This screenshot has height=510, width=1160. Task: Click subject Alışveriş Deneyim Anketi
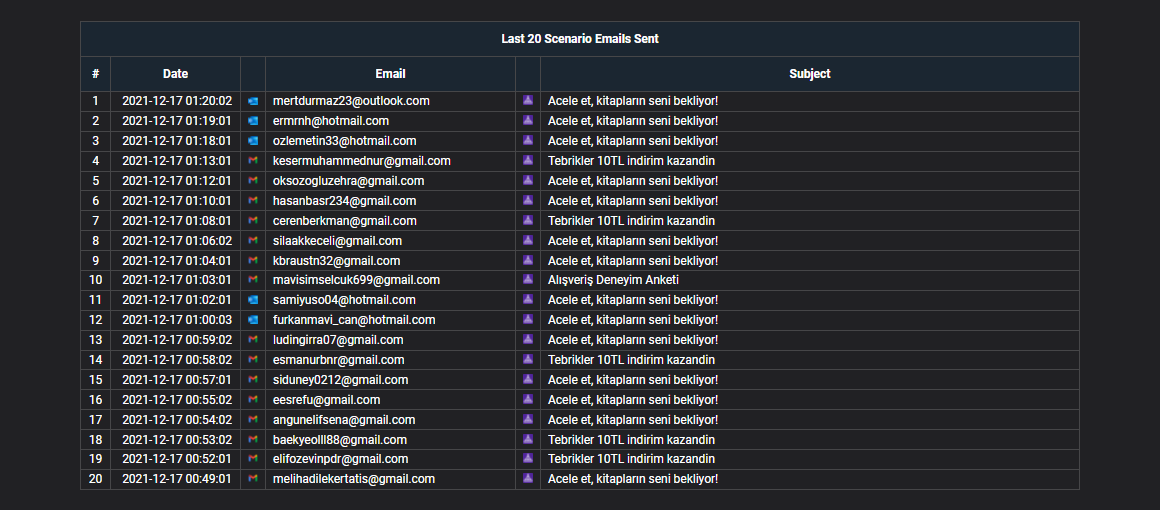point(613,280)
